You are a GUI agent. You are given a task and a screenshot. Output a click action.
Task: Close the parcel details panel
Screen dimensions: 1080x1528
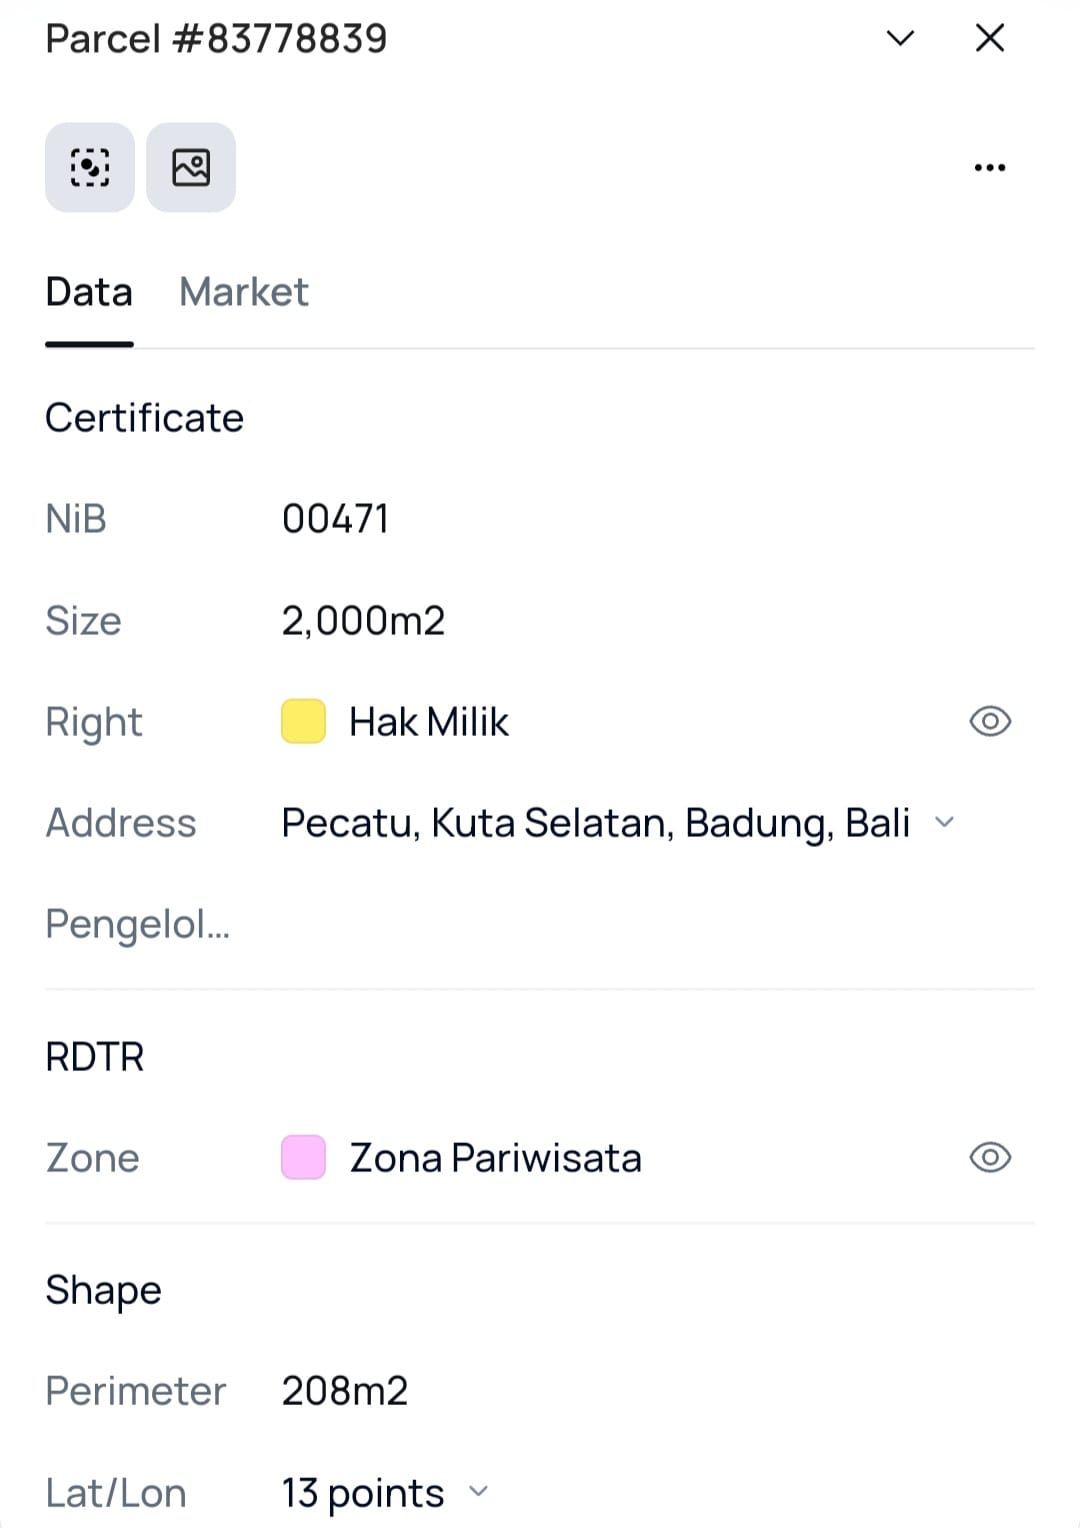tap(989, 39)
